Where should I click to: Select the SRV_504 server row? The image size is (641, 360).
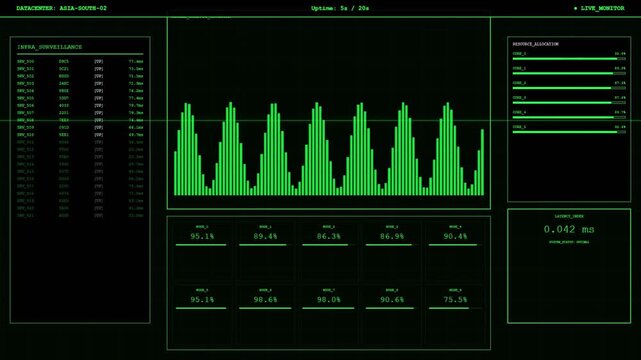coord(80,91)
